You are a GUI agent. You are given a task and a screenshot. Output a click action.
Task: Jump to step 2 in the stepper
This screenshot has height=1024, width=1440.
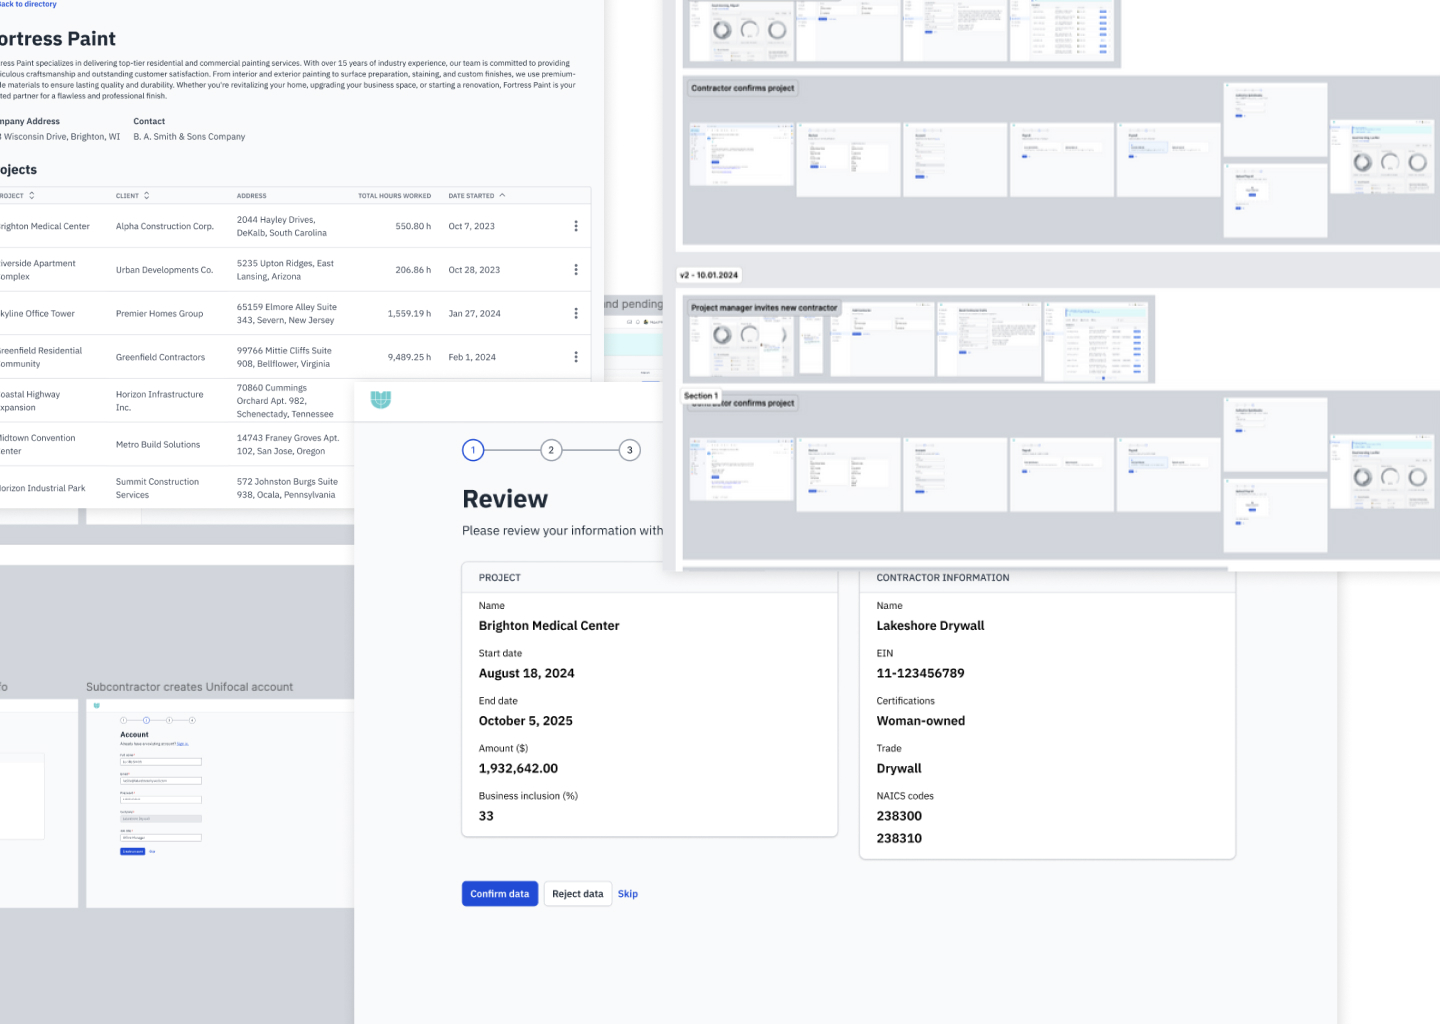tap(551, 450)
